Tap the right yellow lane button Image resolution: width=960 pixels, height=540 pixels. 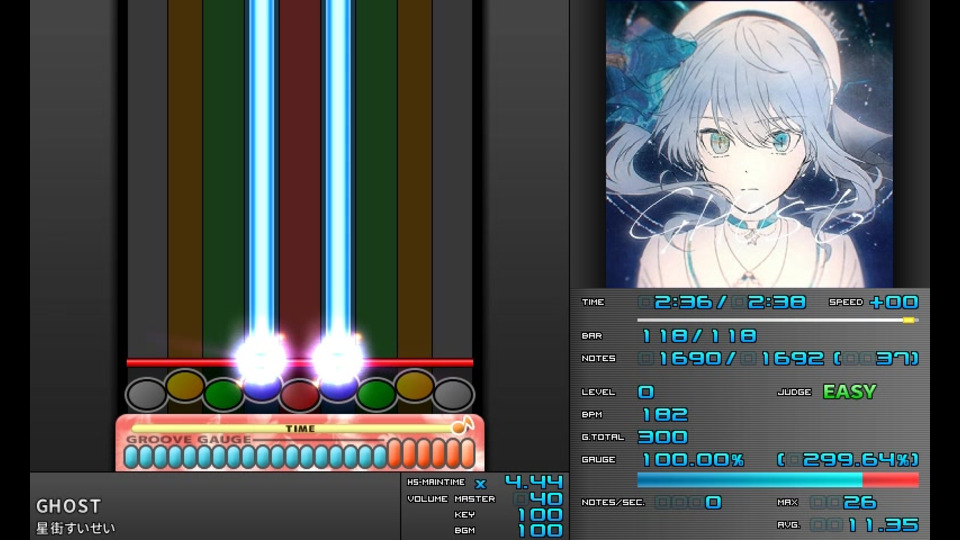coord(414,385)
